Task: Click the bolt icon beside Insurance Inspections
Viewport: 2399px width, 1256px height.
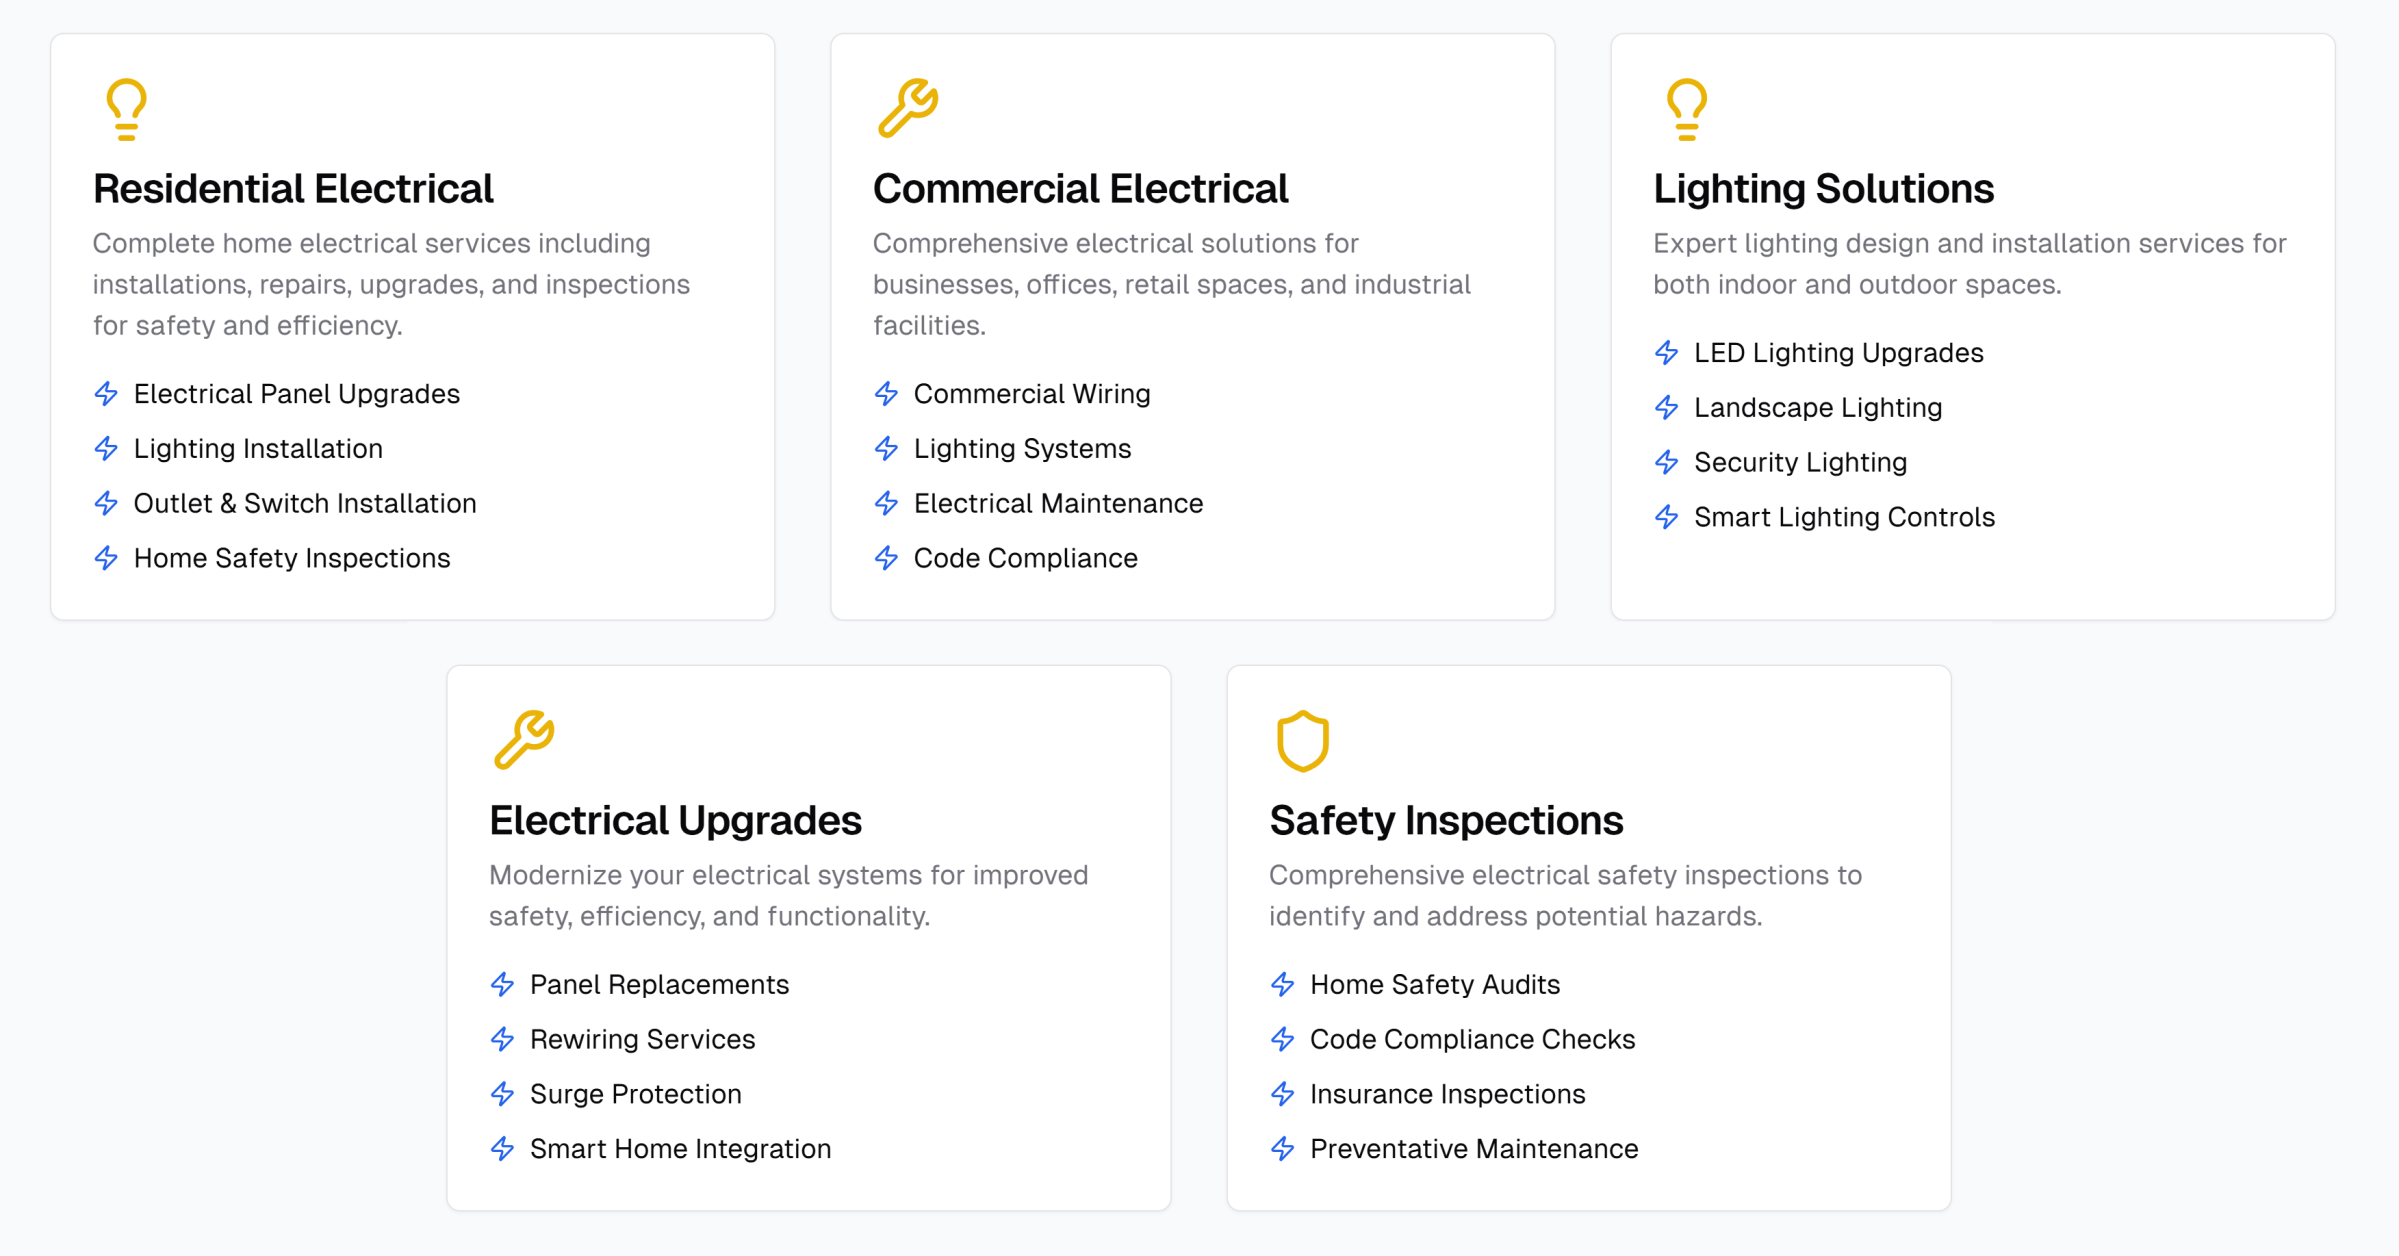Action: [x=1282, y=1094]
